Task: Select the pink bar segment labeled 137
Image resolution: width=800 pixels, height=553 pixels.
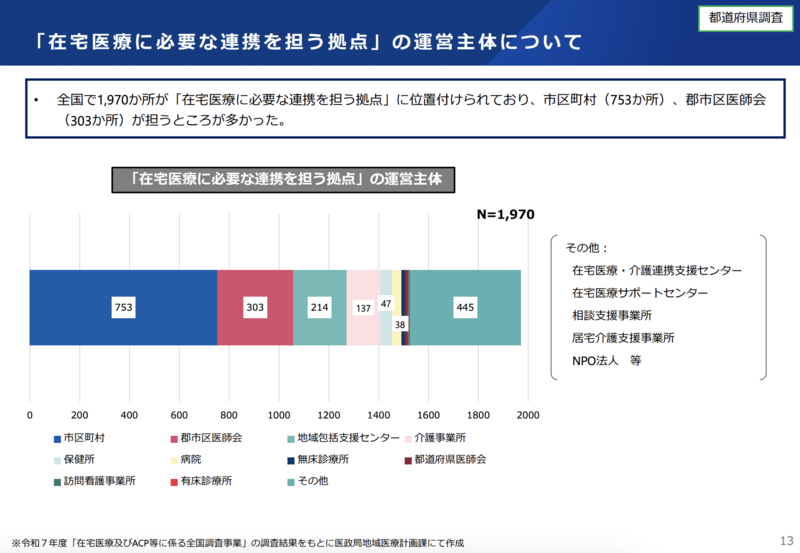Action: (363, 307)
